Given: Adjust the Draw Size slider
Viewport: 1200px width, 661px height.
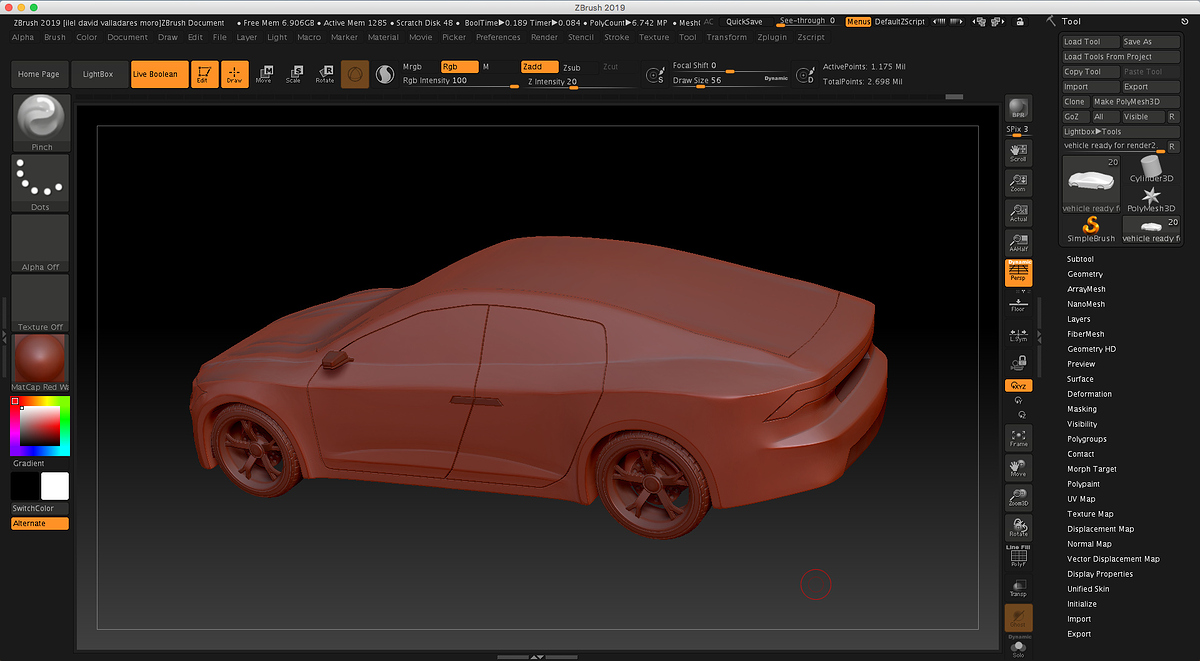Looking at the screenshot, I should click(731, 80).
